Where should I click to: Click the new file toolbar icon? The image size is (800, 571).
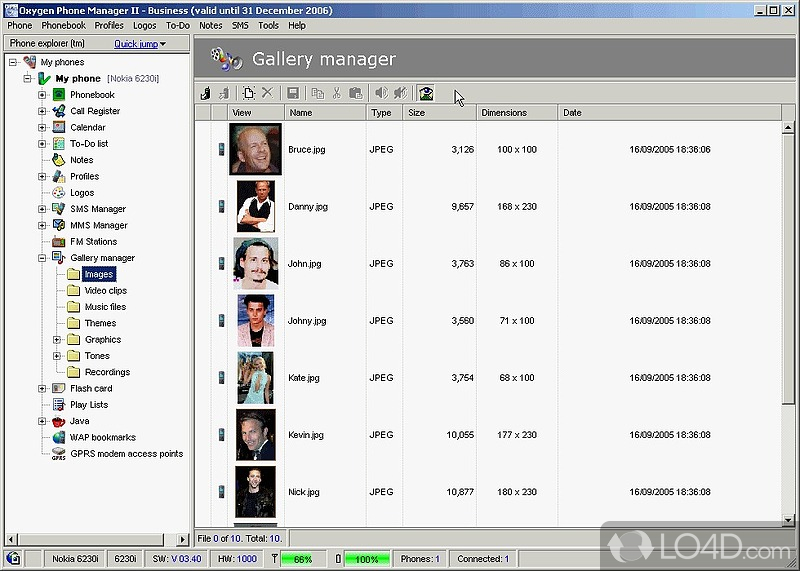pos(249,93)
